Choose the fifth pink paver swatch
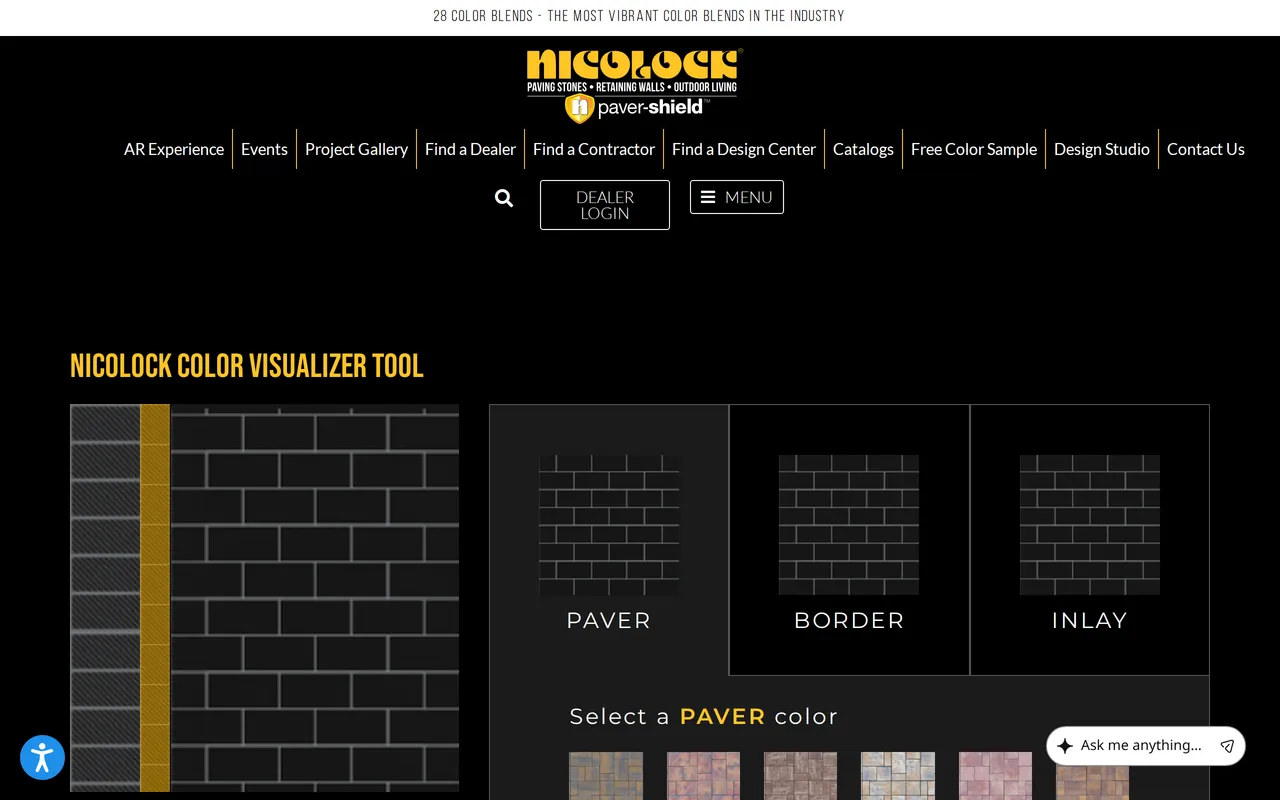The image size is (1280, 800). tap(995, 776)
